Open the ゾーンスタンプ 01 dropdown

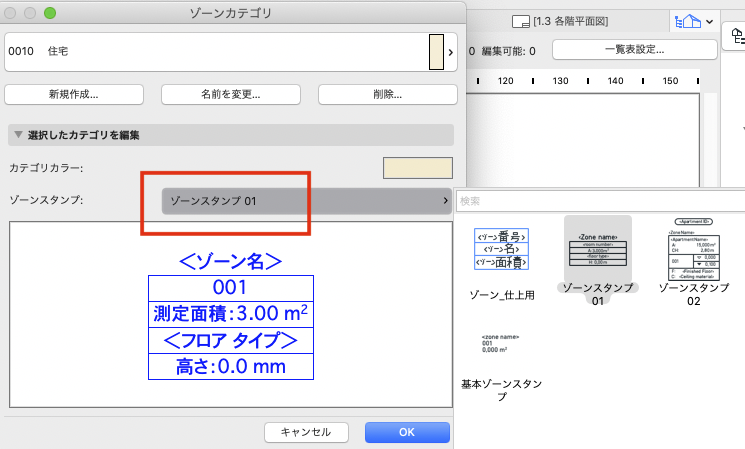click(x=306, y=201)
